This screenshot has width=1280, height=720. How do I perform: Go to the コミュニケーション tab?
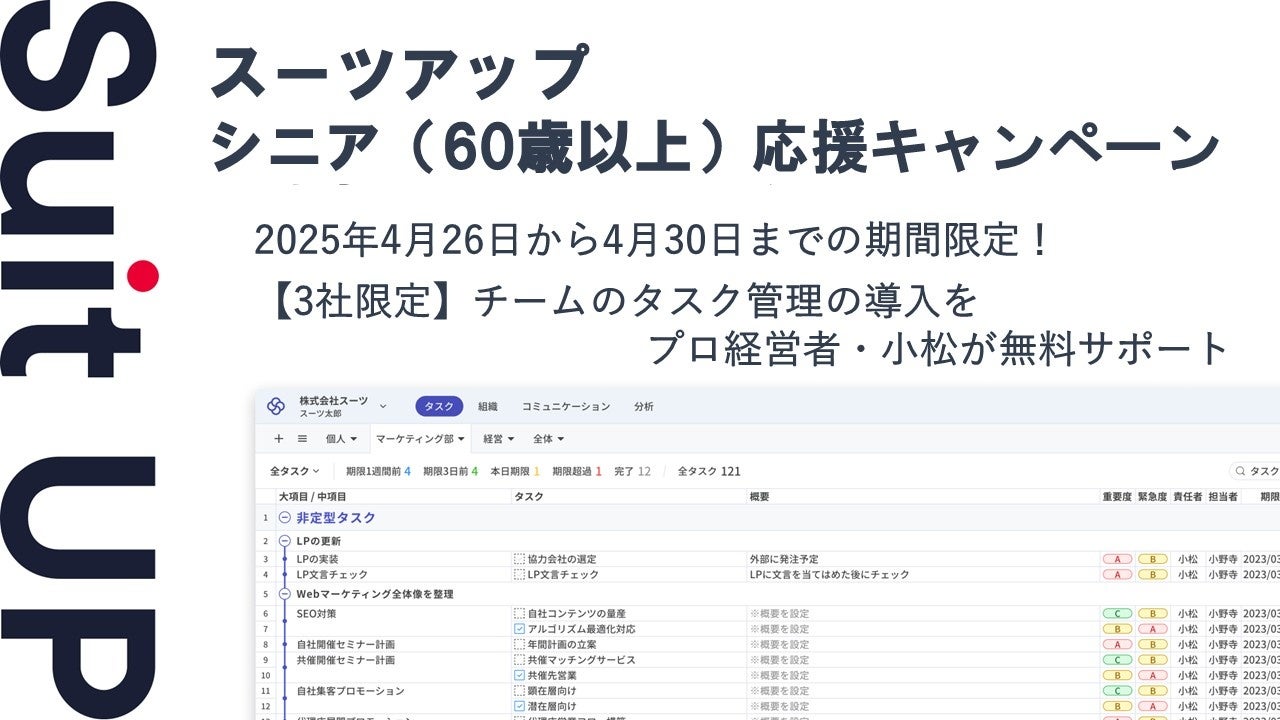566,406
